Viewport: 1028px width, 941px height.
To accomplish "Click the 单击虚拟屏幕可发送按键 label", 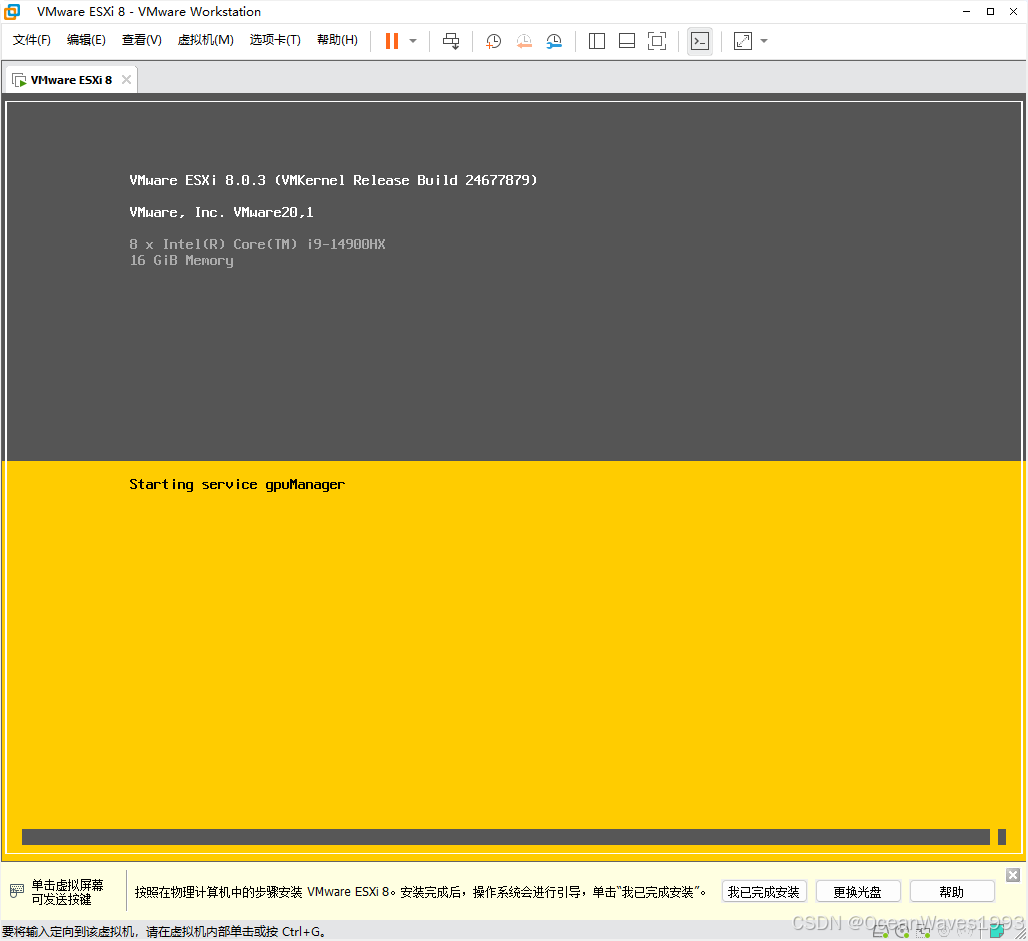I will [68, 892].
